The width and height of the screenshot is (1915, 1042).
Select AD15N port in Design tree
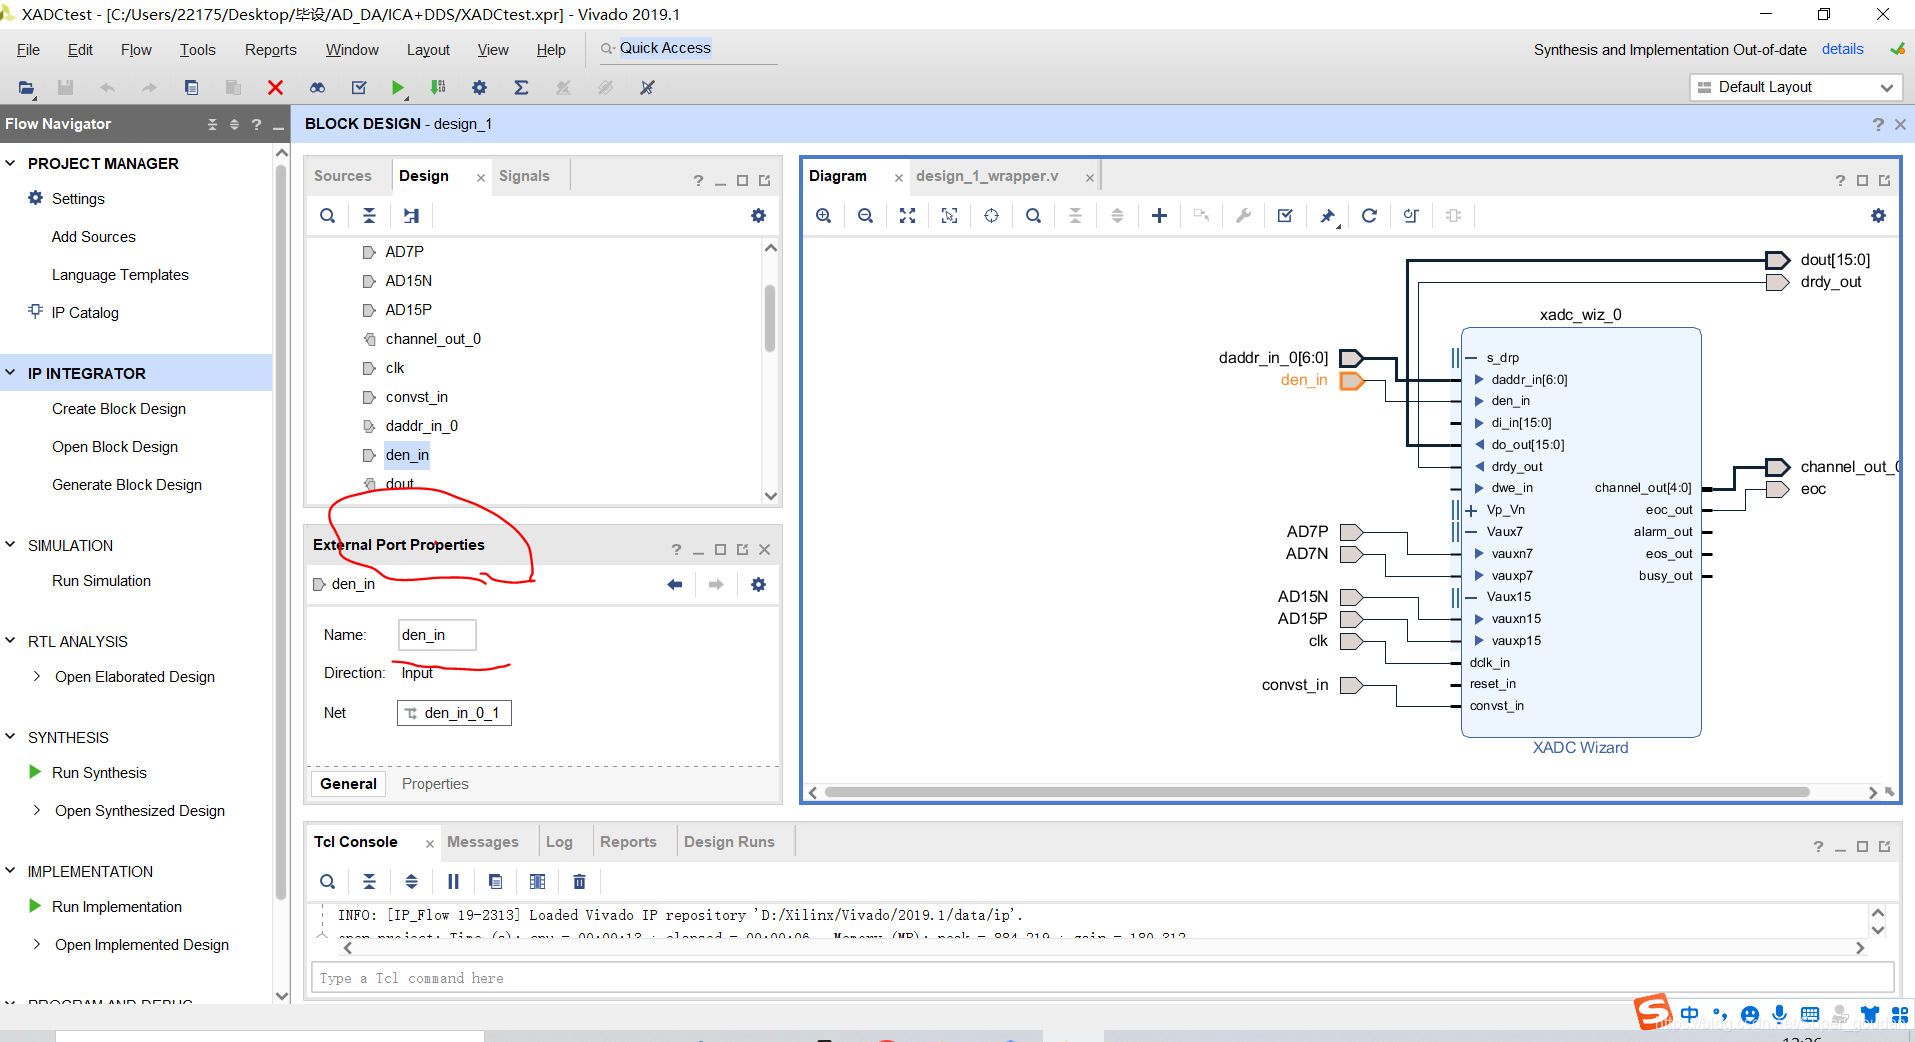coord(408,281)
